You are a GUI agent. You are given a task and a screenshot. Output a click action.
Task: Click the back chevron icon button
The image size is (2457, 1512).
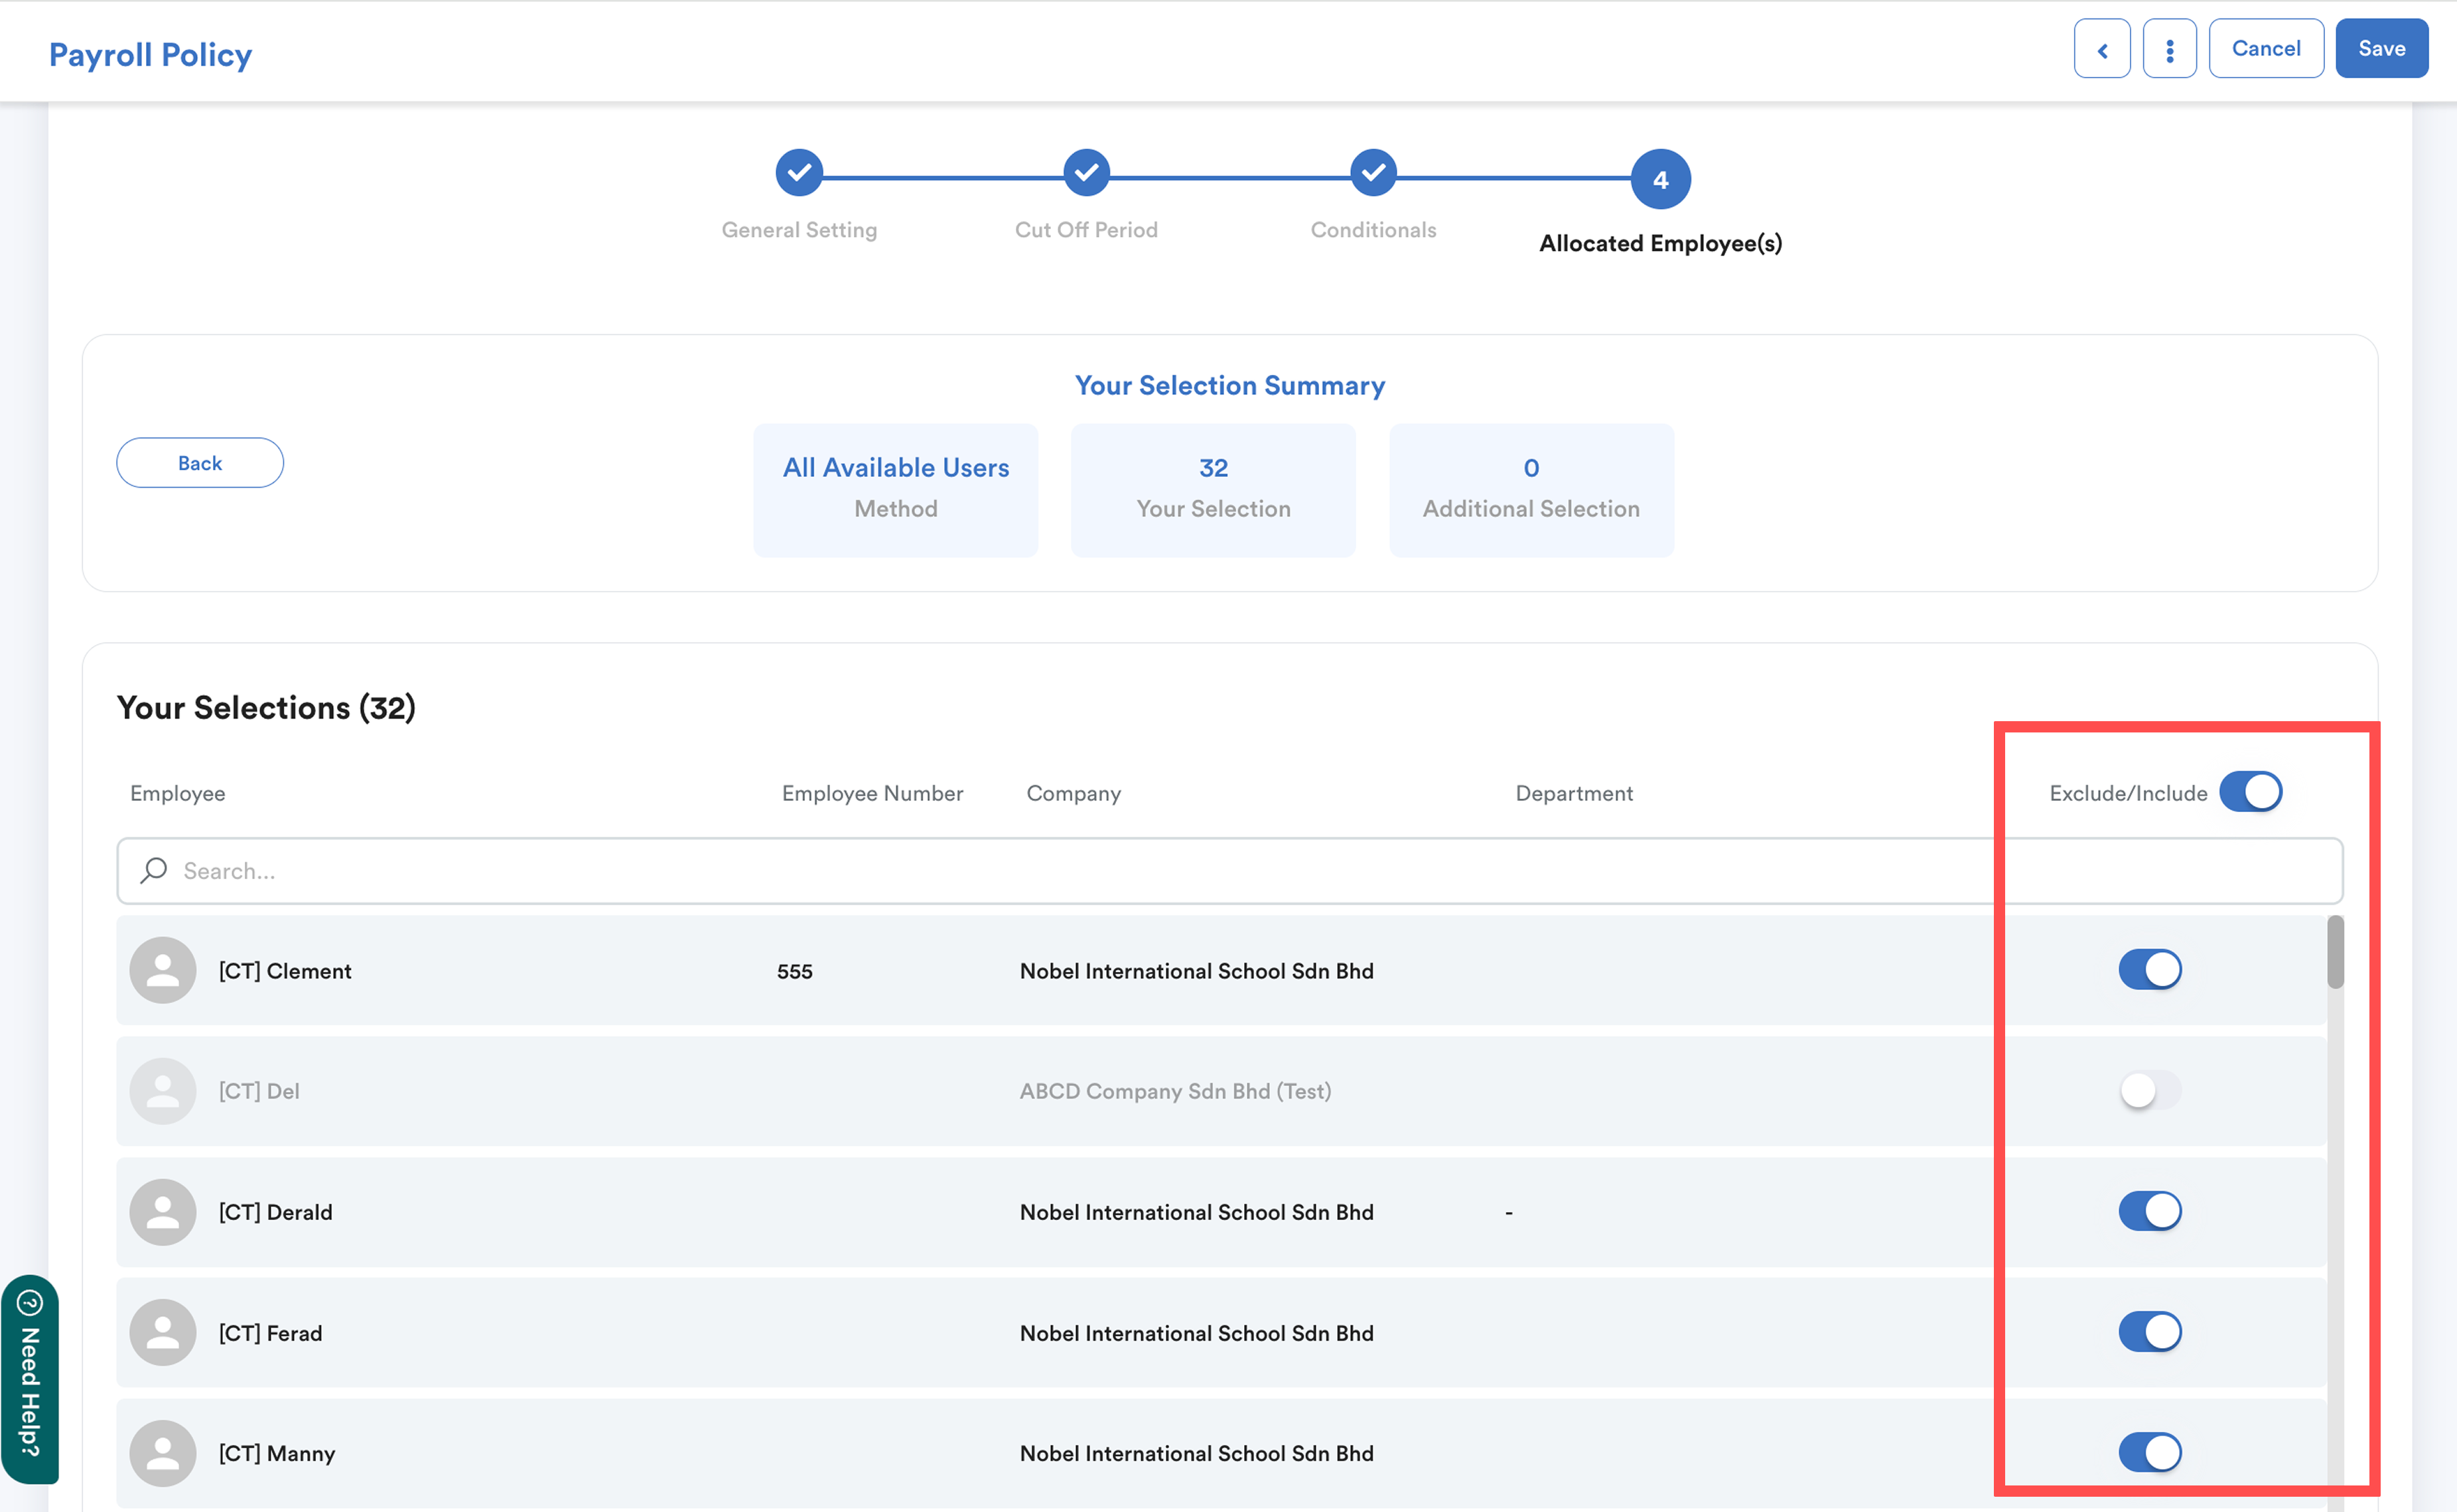click(2101, 49)
